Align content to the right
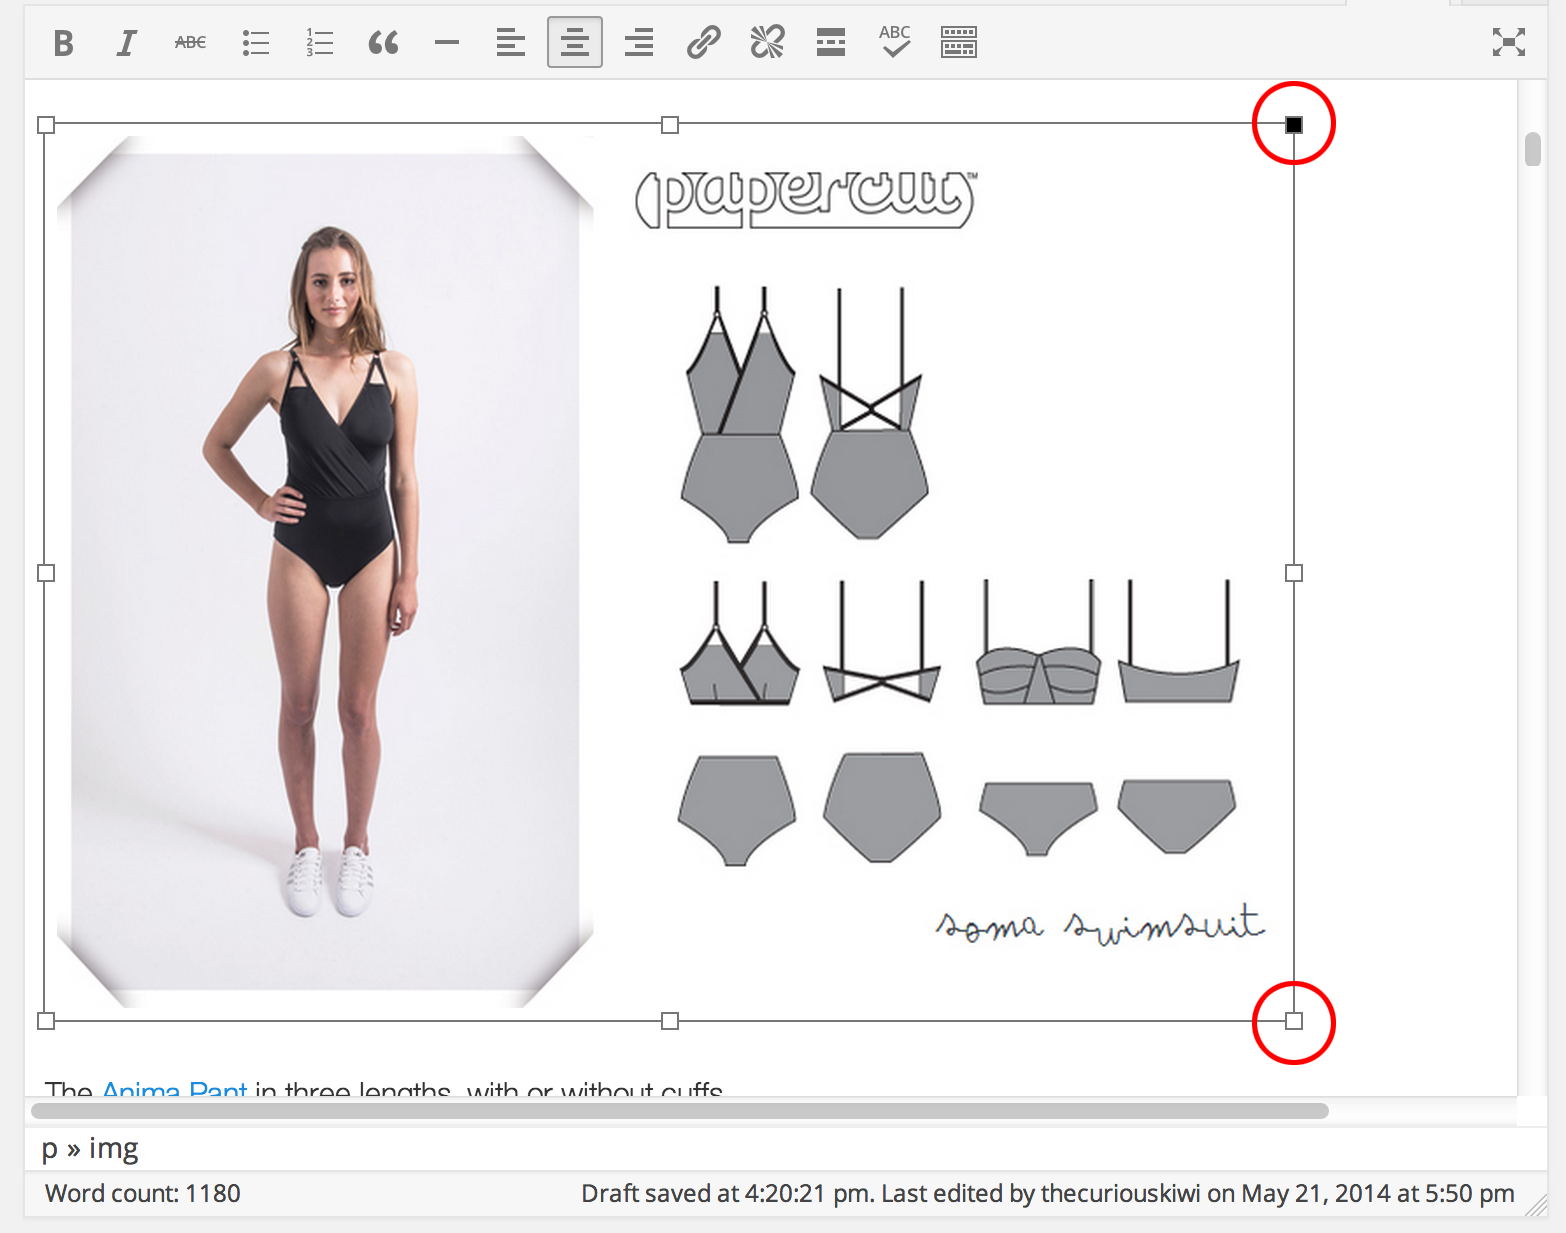The width and height of the screenshot is (1566, 1233). click(639, 43)
